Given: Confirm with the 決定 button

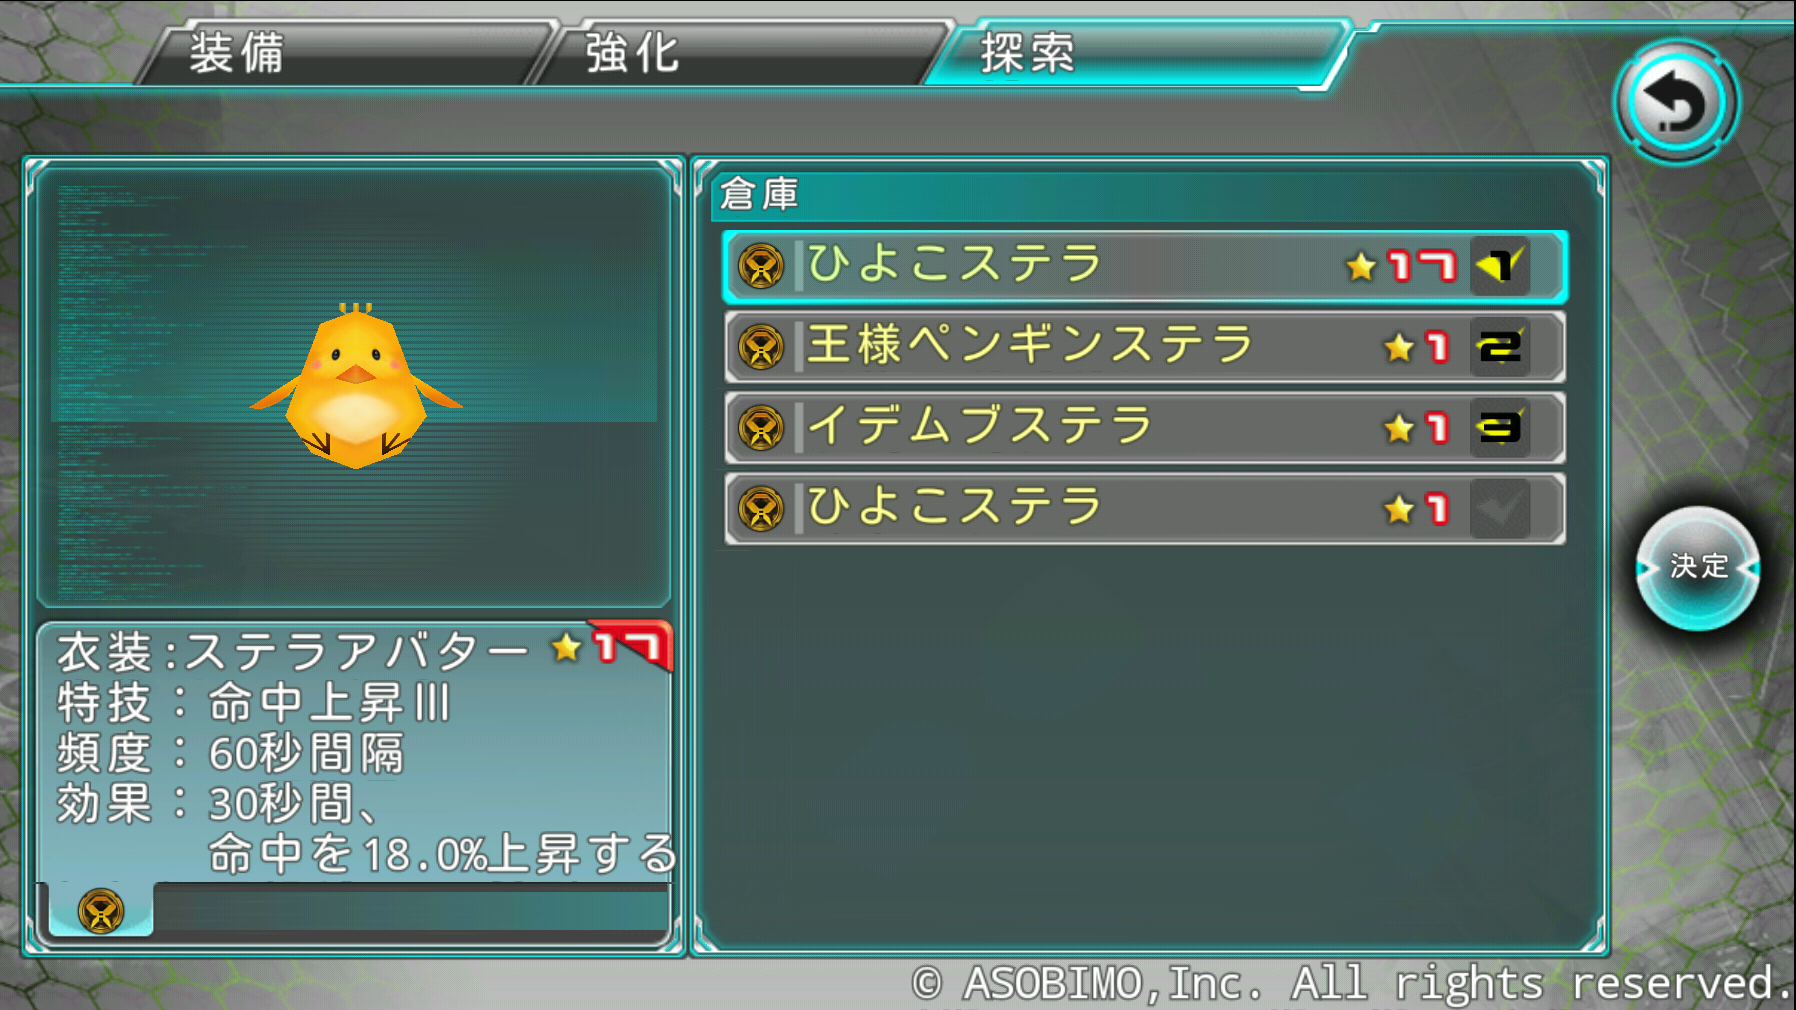Looking at the screenshot, I should pos(1697,568).
